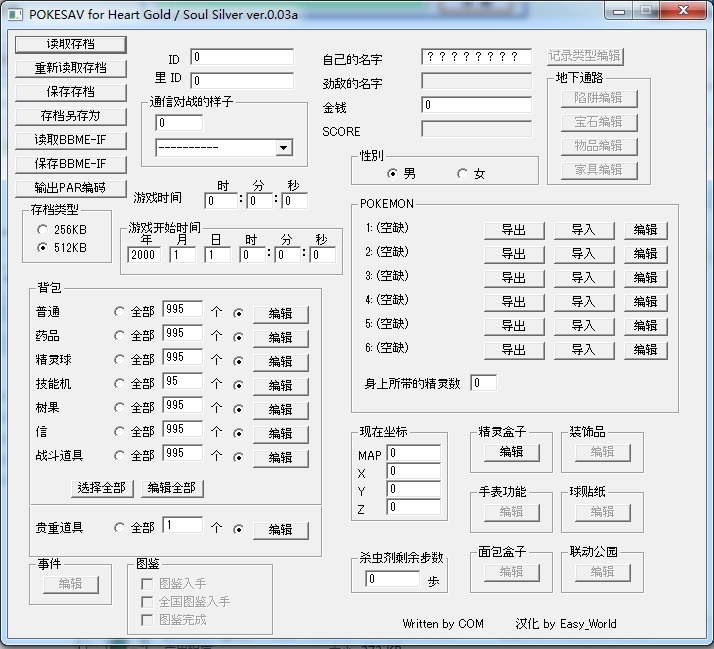Viewport: 714px width, 649px height.
Task: Edit Pokemon in slot 6 with 编辑
Action: [646, 350]
